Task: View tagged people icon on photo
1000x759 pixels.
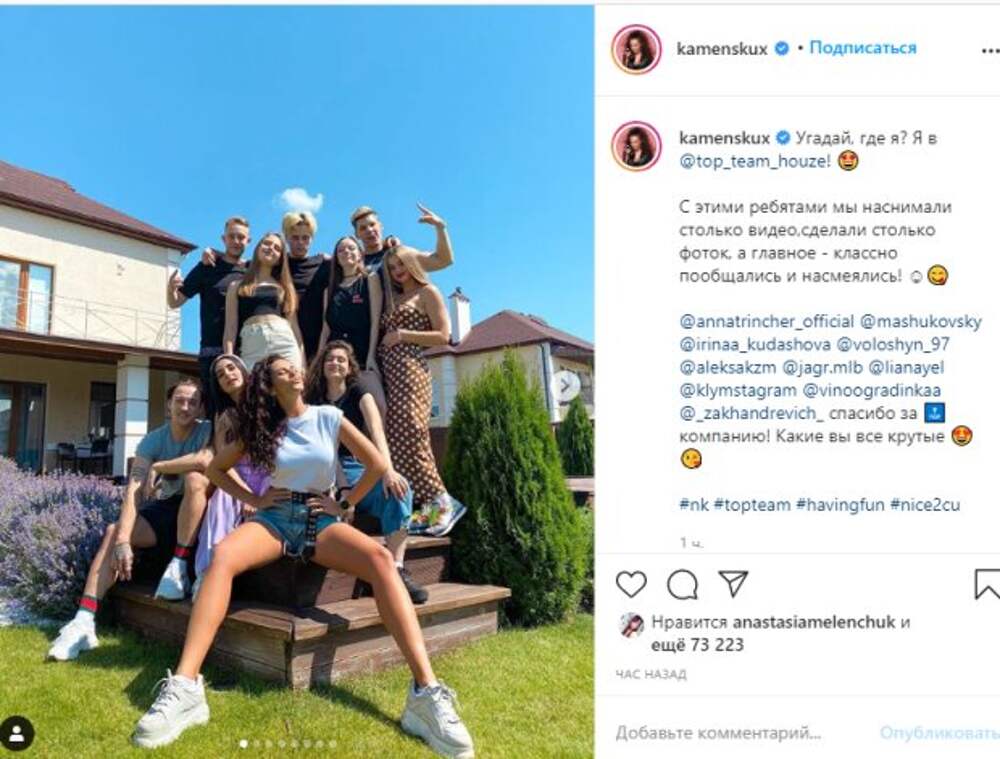Action: 17,733
